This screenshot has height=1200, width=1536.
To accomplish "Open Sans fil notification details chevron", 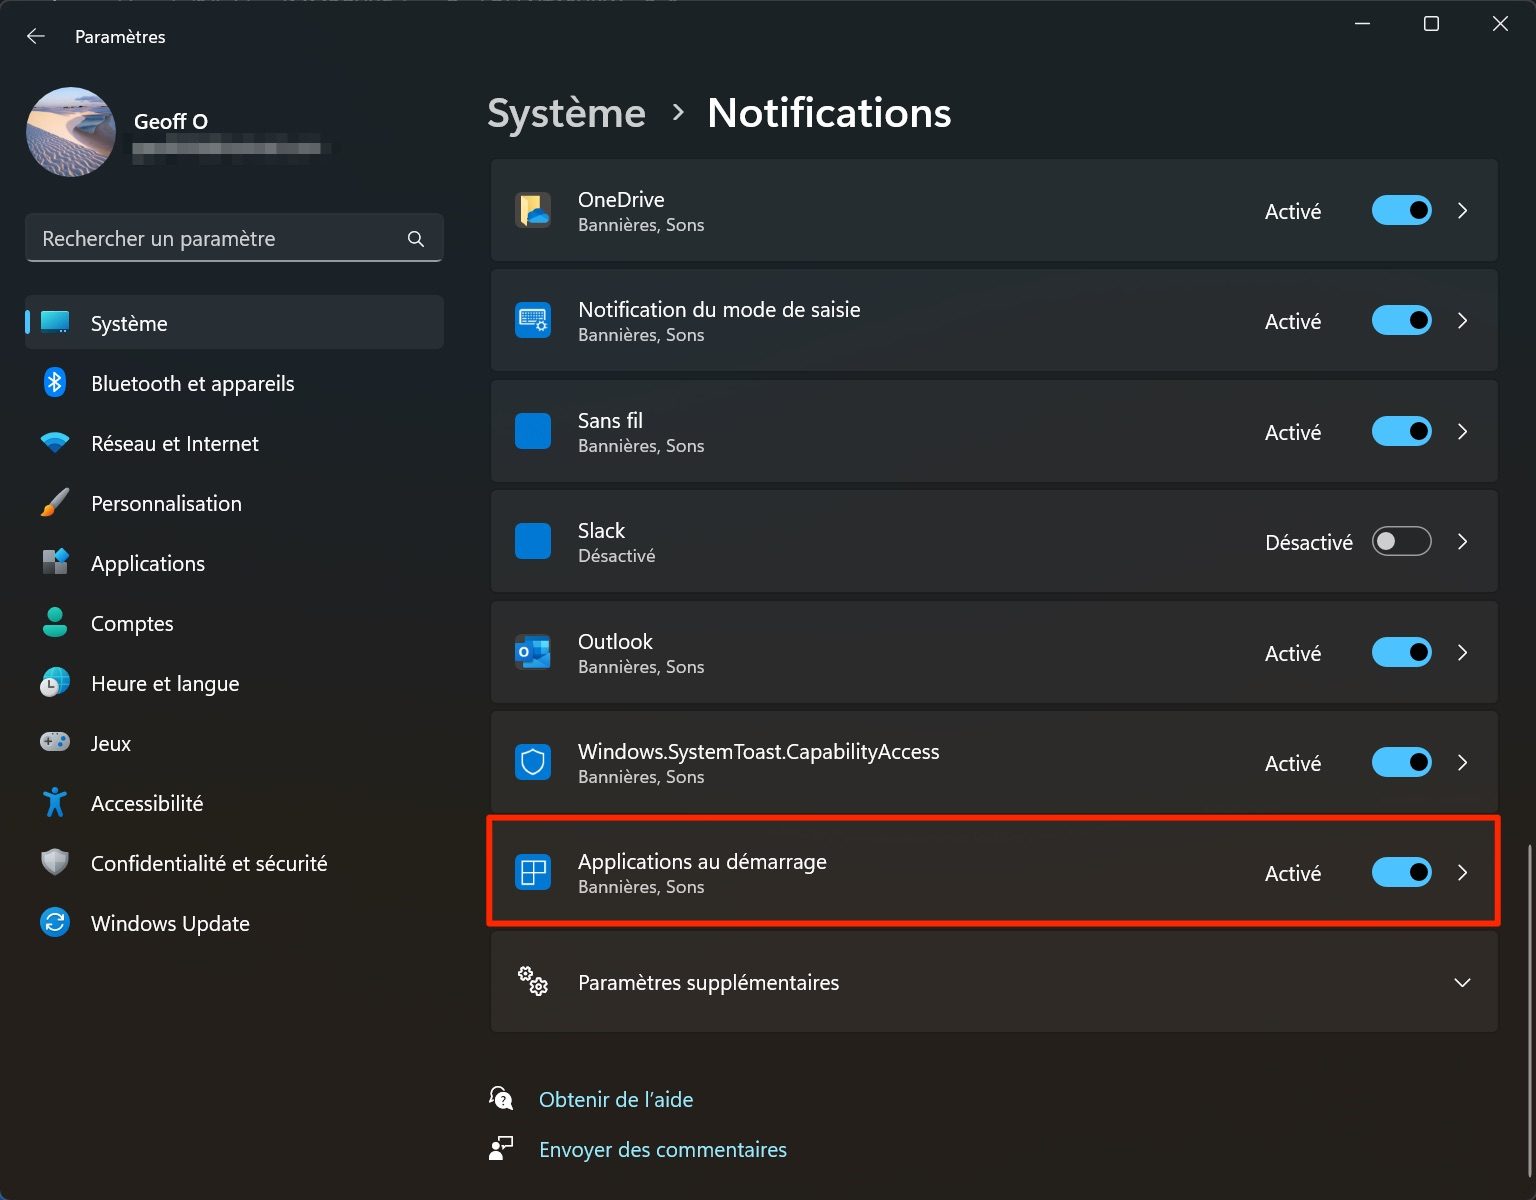I will click(x=1463, y=432).
